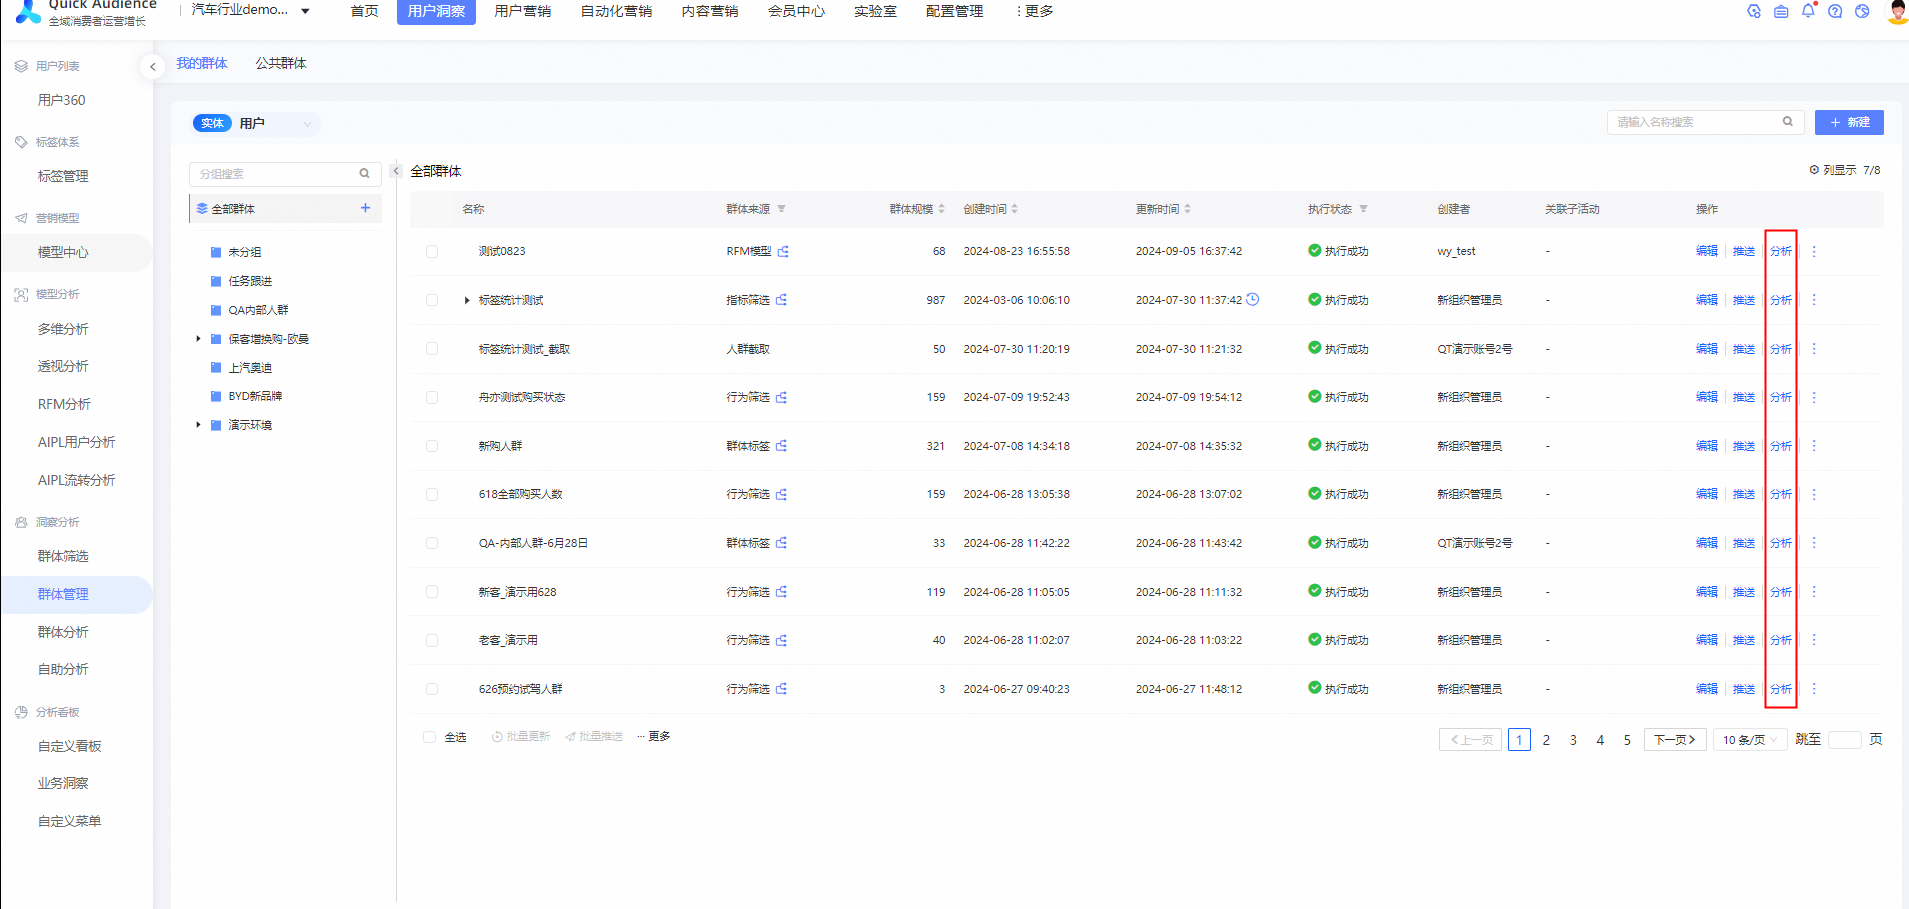Open the 更多 batch actions menu
This screenshot has height=909, width=1909.
654,736
